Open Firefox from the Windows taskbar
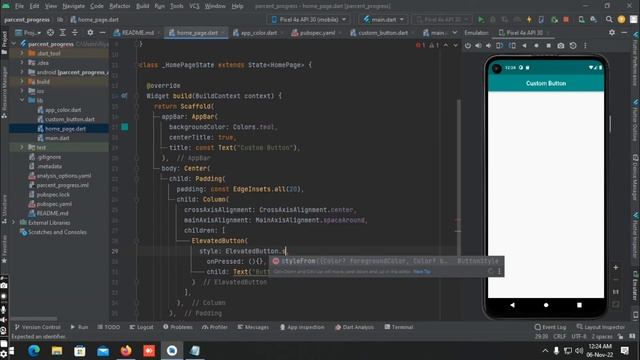The height and width of the screenshot is (360, 640). [126, 350]
